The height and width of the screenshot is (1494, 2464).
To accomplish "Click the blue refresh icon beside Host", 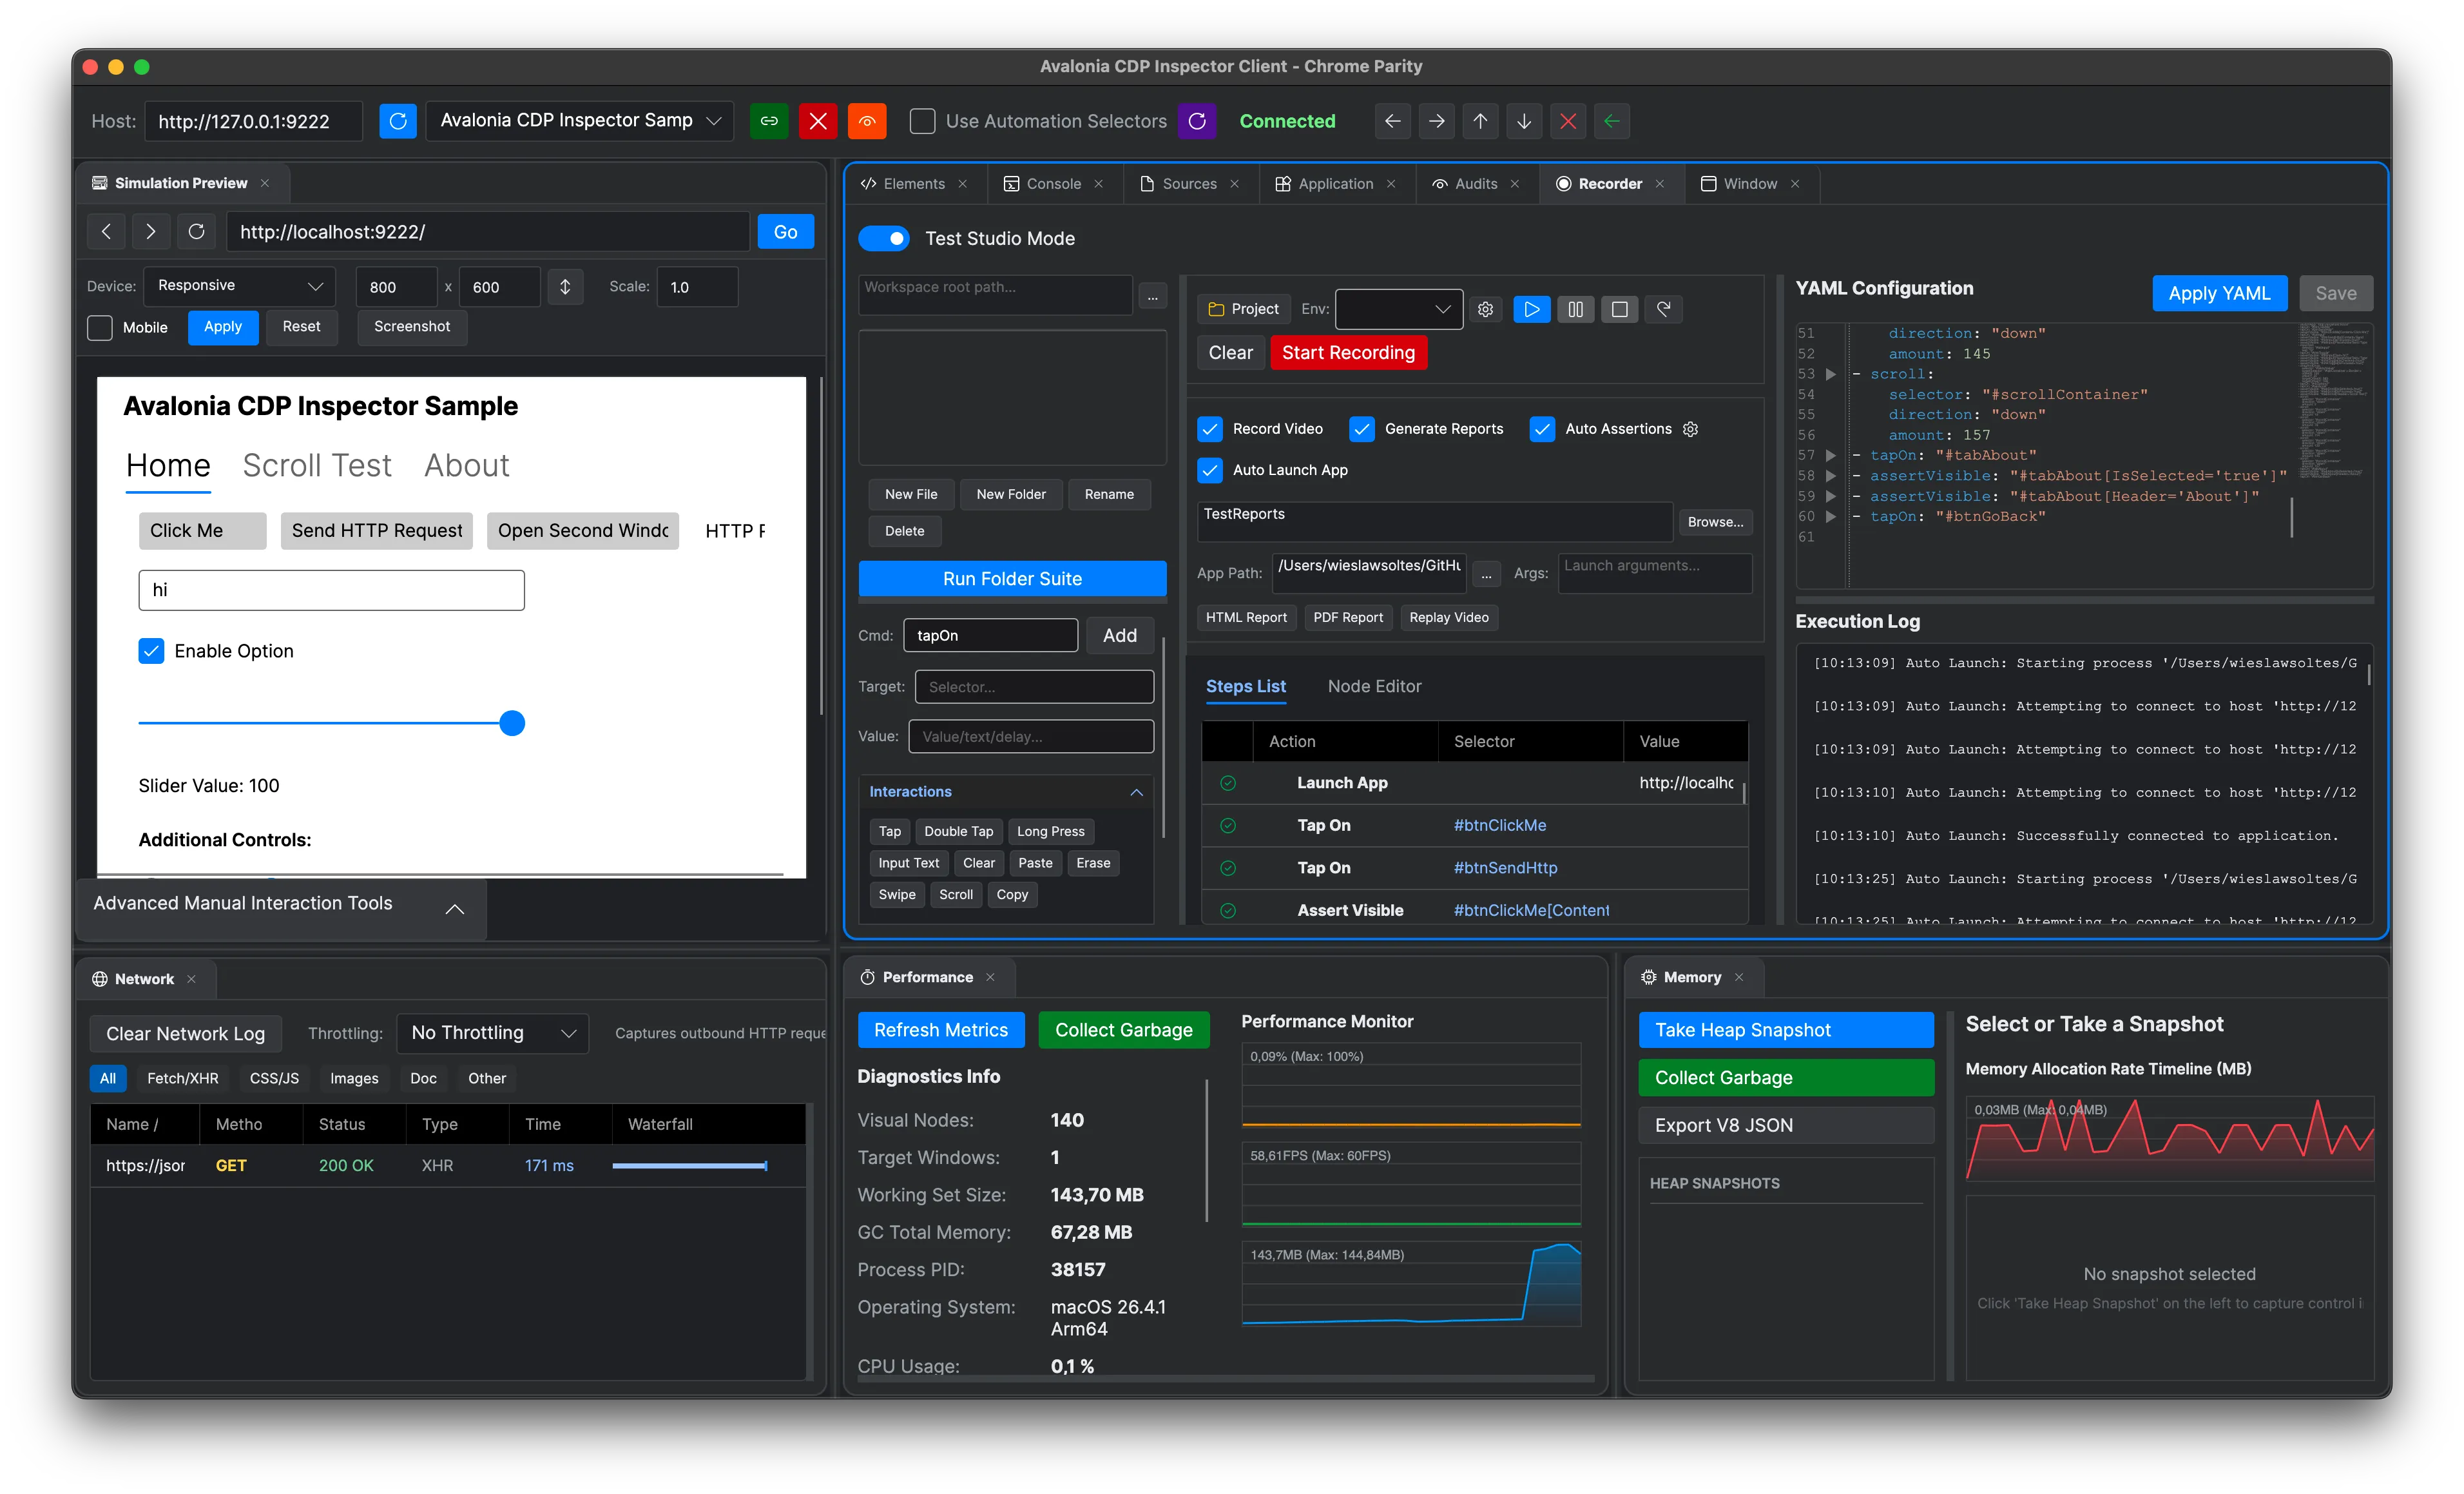I will pyautogui.click(x=397, y=121).
